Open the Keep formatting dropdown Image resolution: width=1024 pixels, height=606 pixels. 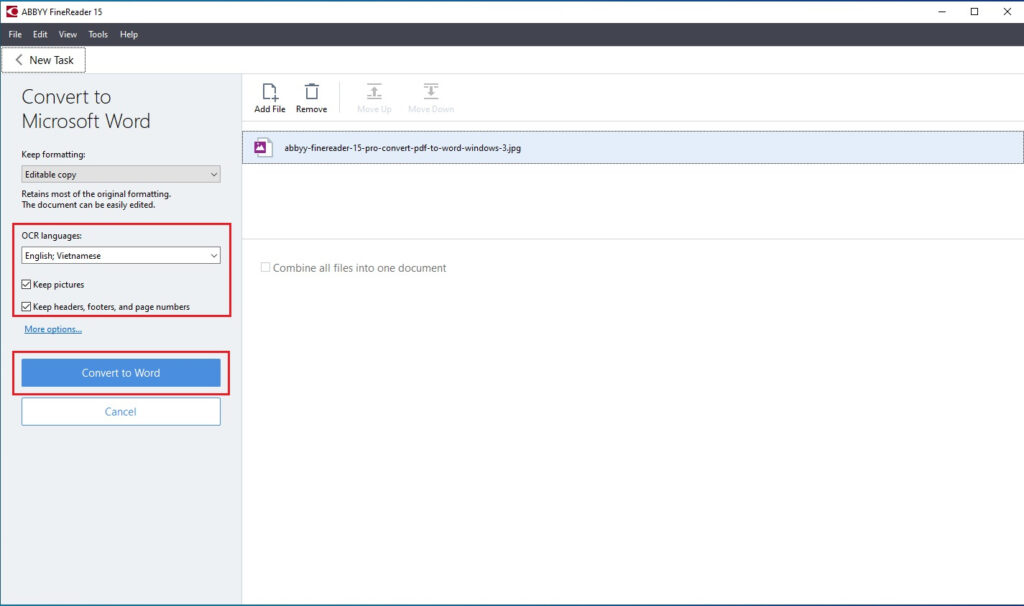121,174
